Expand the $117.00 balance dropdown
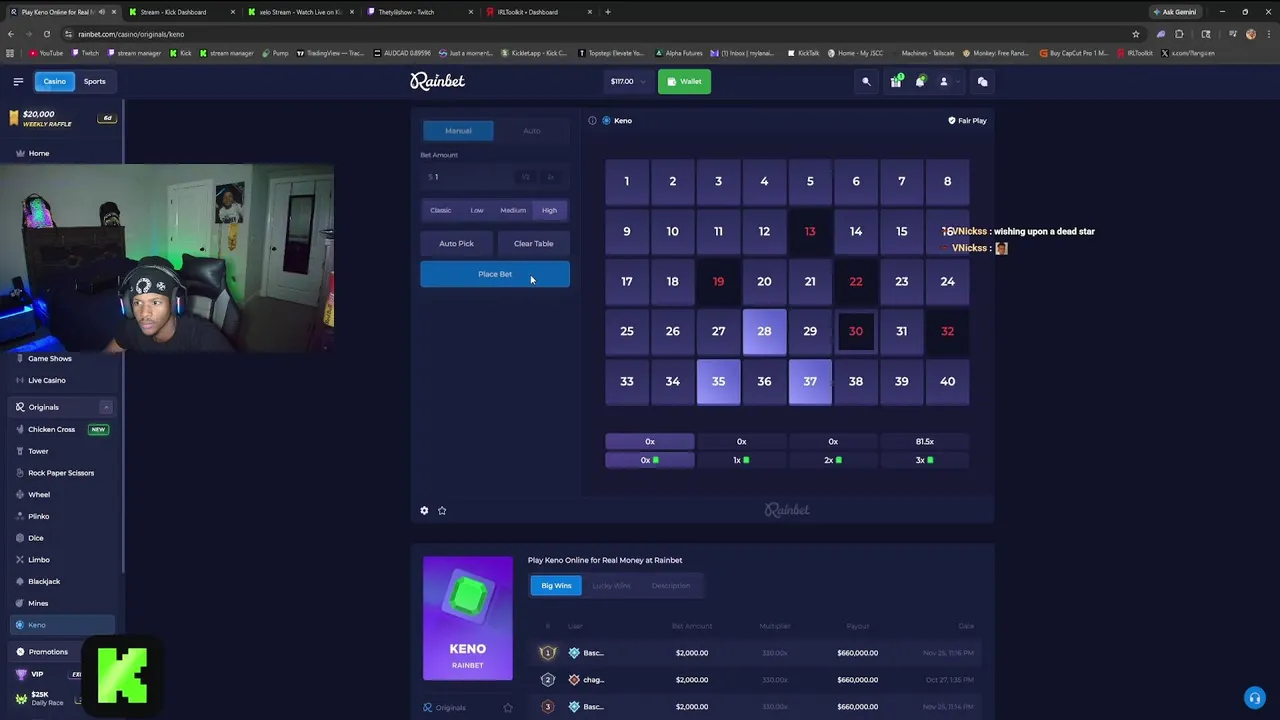The image size is (1280, 720). point(627,82)
